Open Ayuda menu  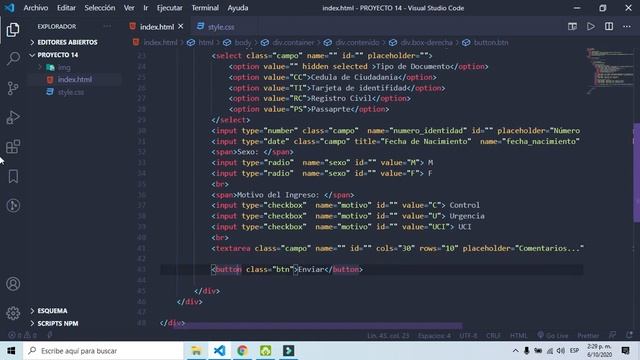(x=238, y=8)
